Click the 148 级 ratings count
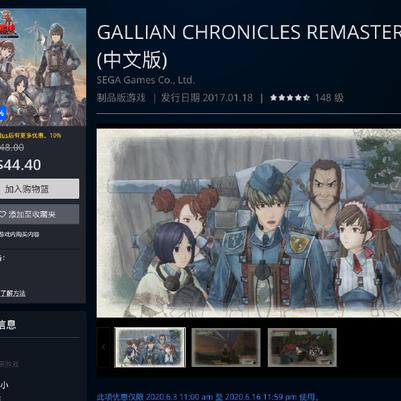Viewport: 401px width, 401px height. (x=329, y=98)
